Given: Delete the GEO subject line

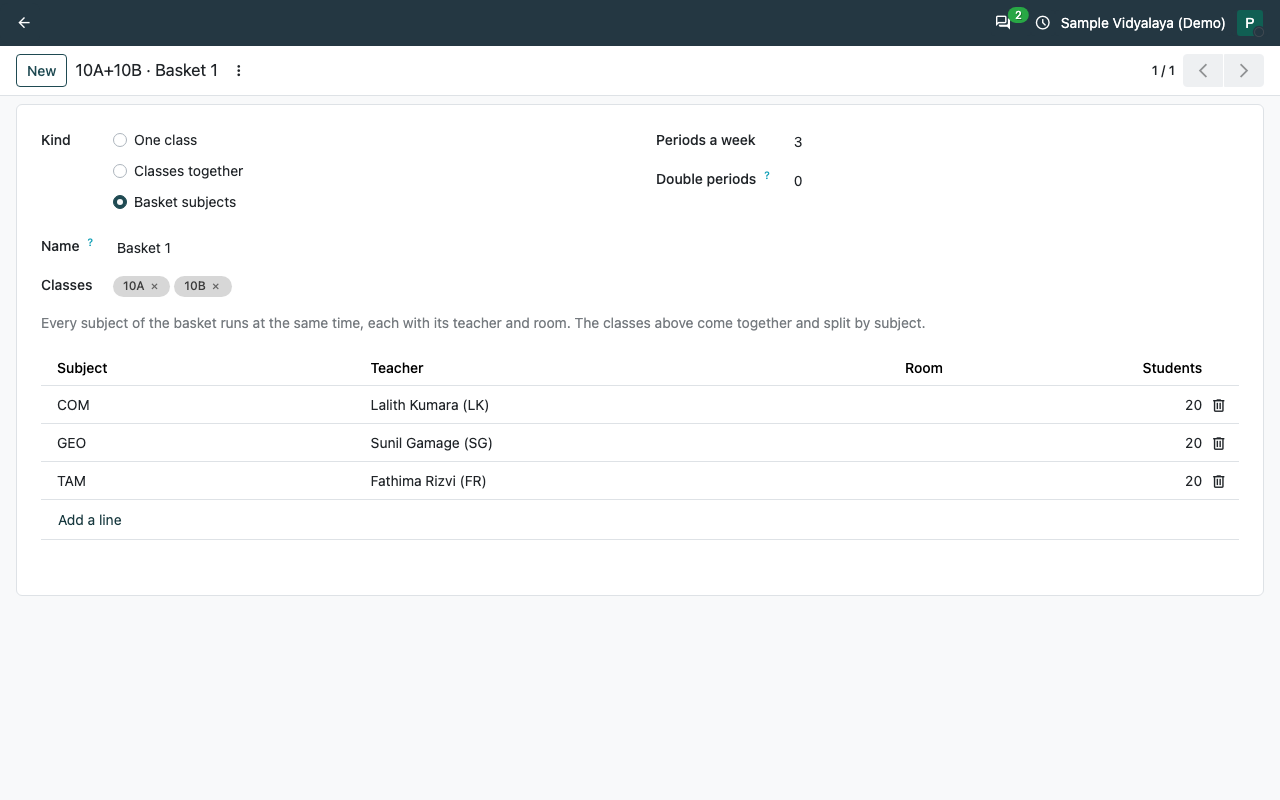Looking at the screenshot, I should [1219, 443].
